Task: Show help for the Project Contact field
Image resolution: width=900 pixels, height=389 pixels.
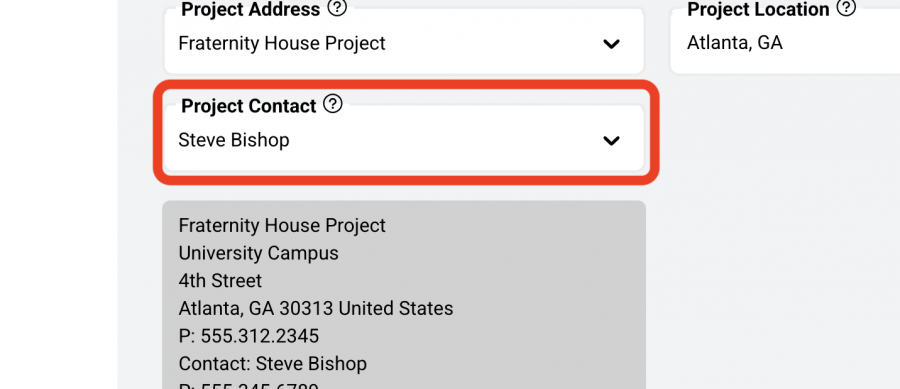Action: coord(333,104)
